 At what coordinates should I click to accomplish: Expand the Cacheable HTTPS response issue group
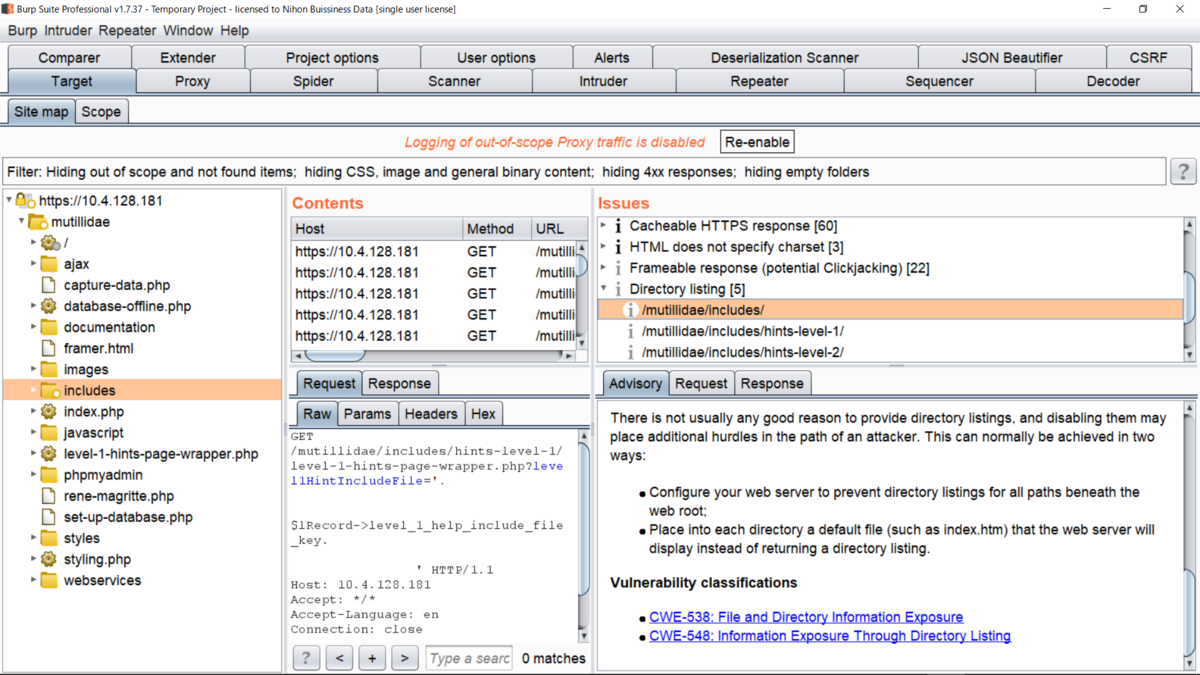[x=604, y=226]
